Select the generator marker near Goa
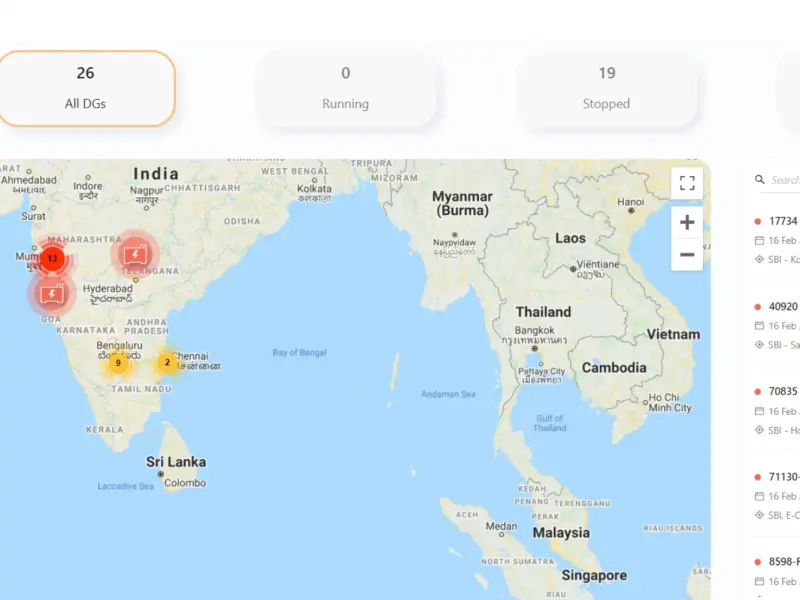 tap(52, 294)
